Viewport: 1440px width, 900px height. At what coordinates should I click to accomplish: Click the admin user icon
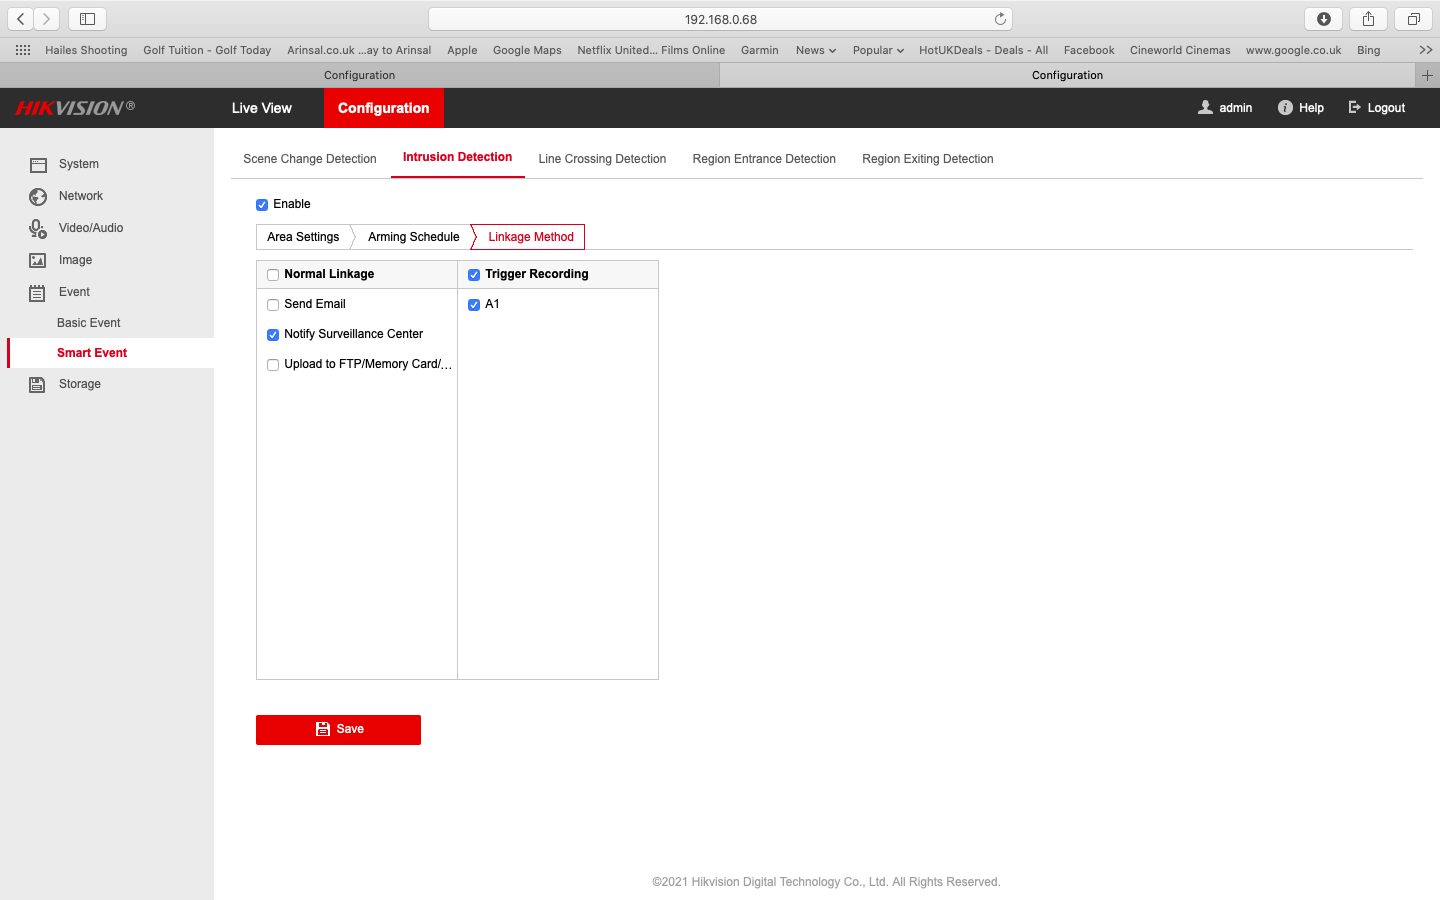point(1205,107)
